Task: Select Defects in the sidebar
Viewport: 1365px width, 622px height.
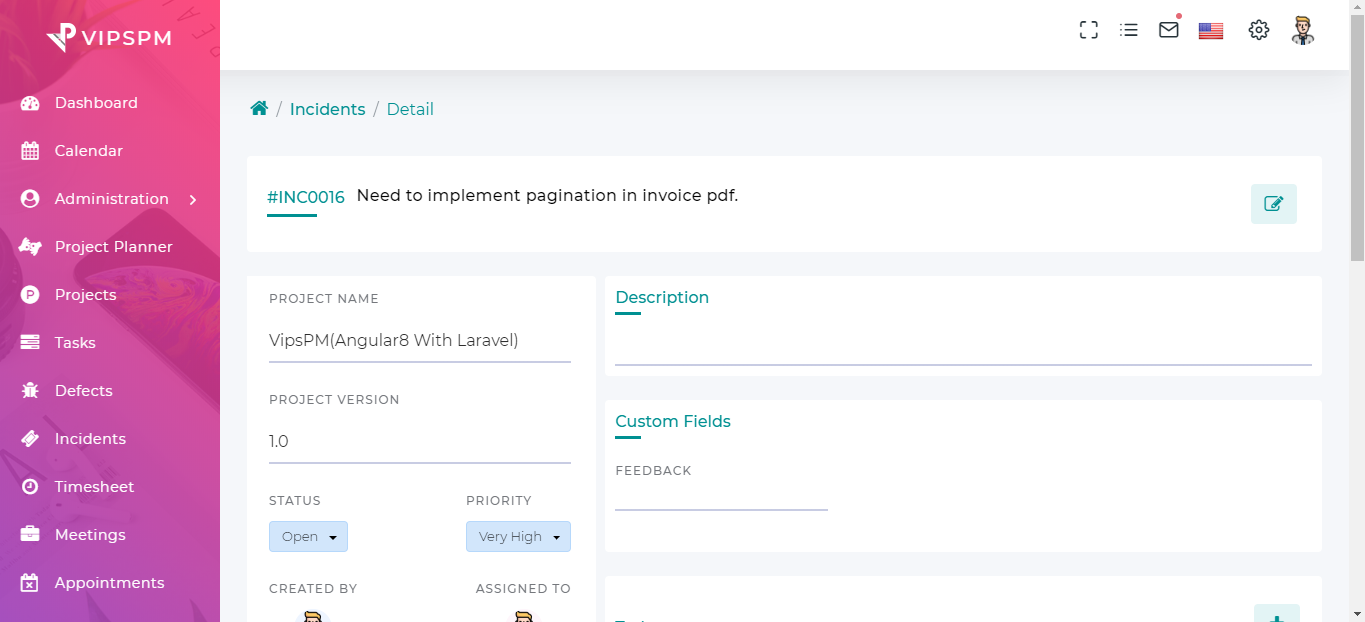Action: tap(83, 391)
